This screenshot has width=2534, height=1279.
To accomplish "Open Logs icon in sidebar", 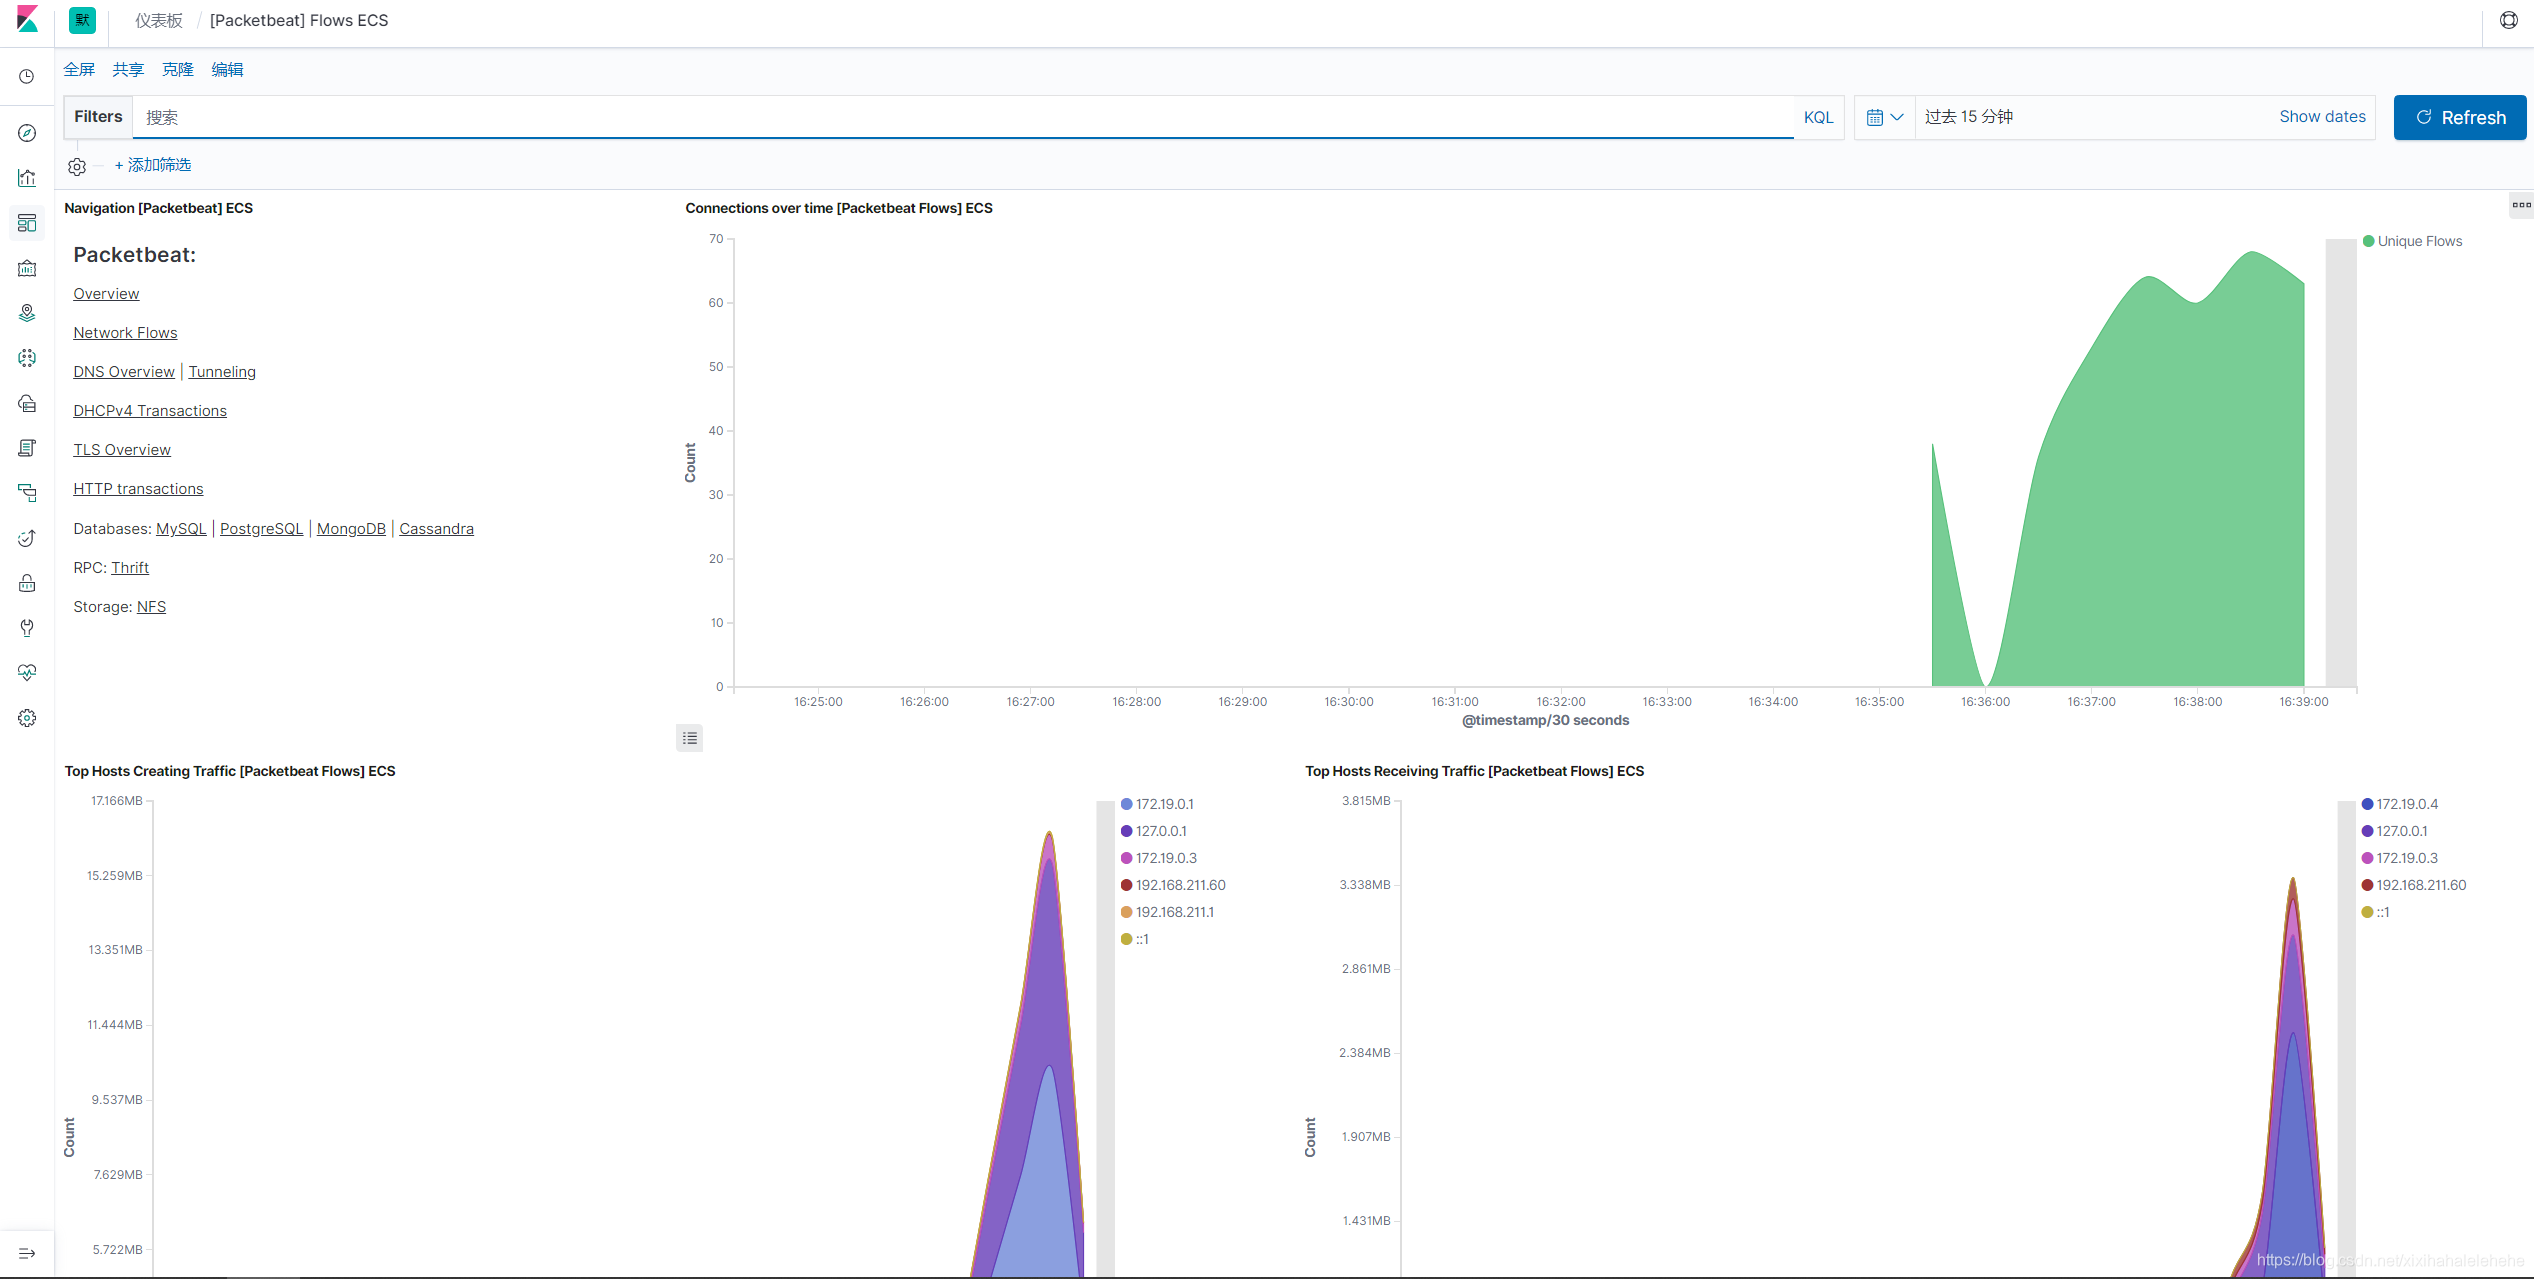I will (x=27, y=448).
